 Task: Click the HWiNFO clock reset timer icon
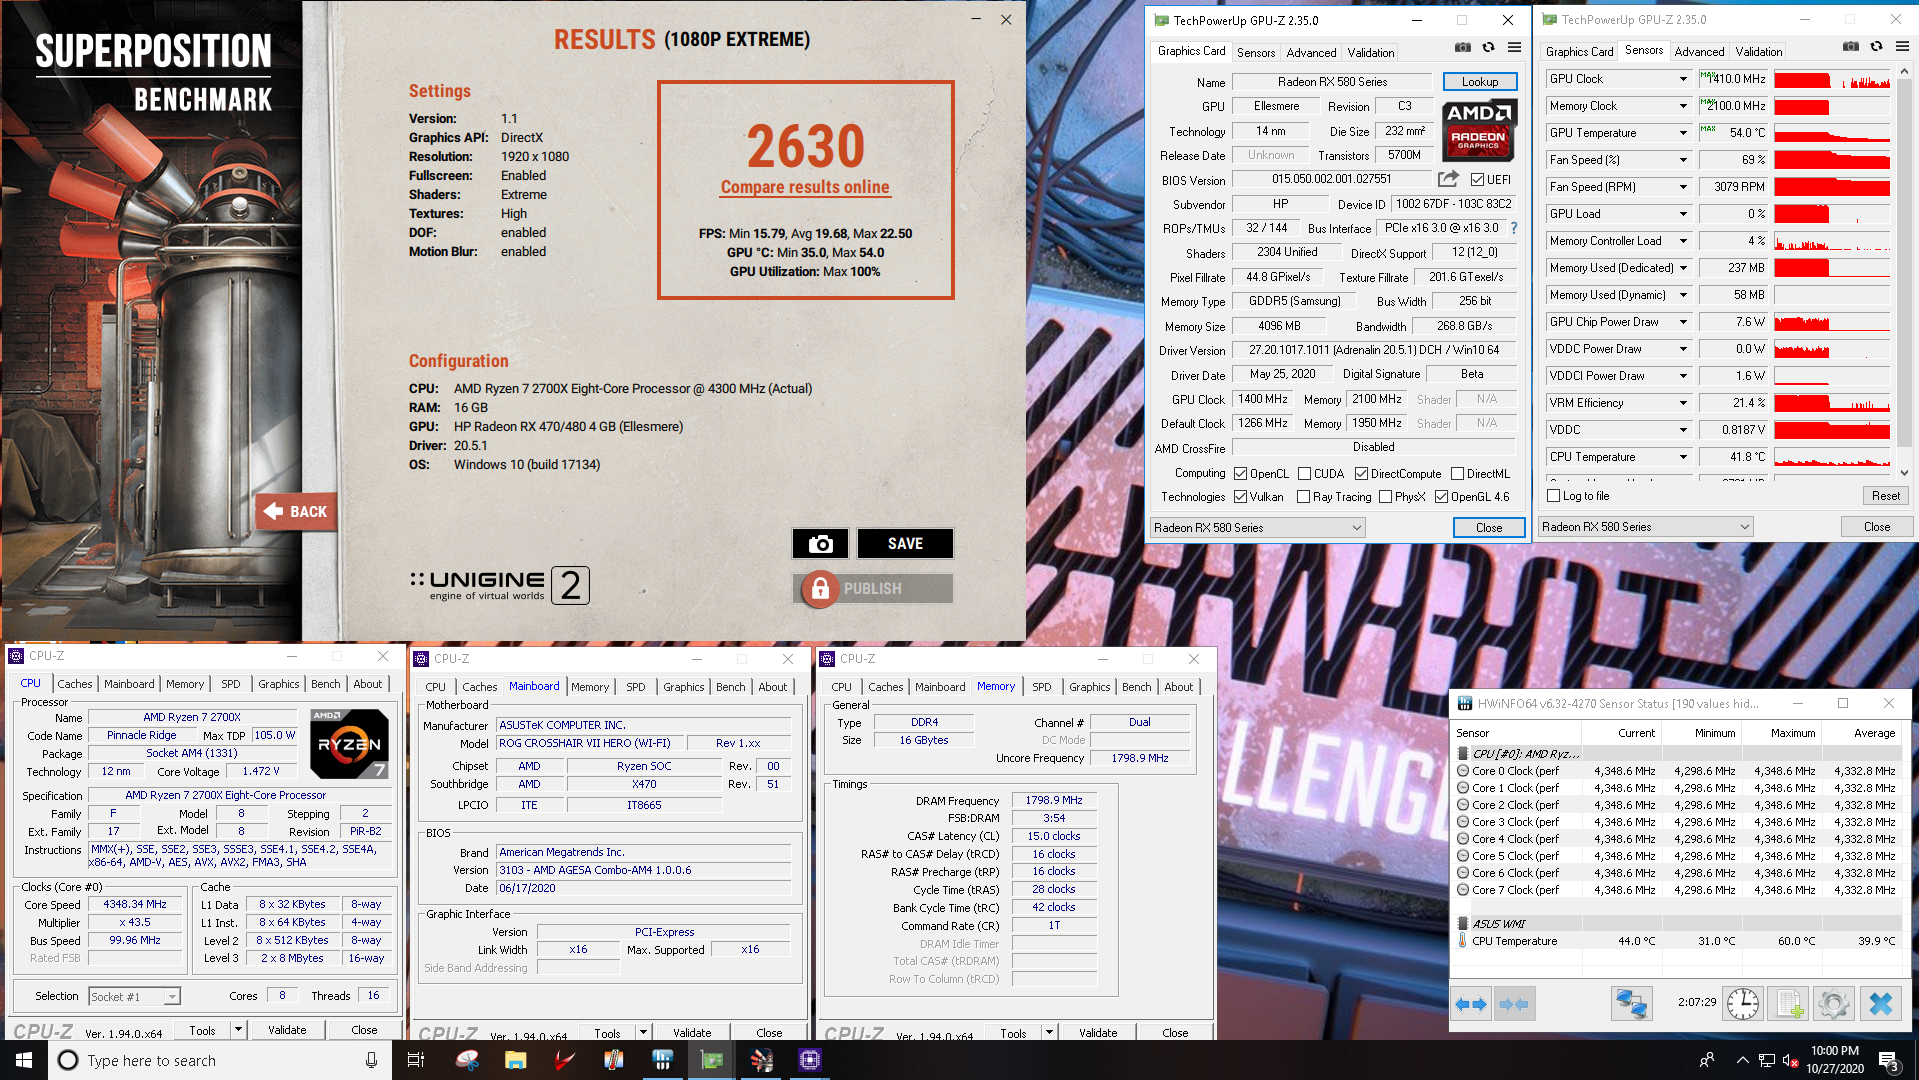click(1742, 1004)
